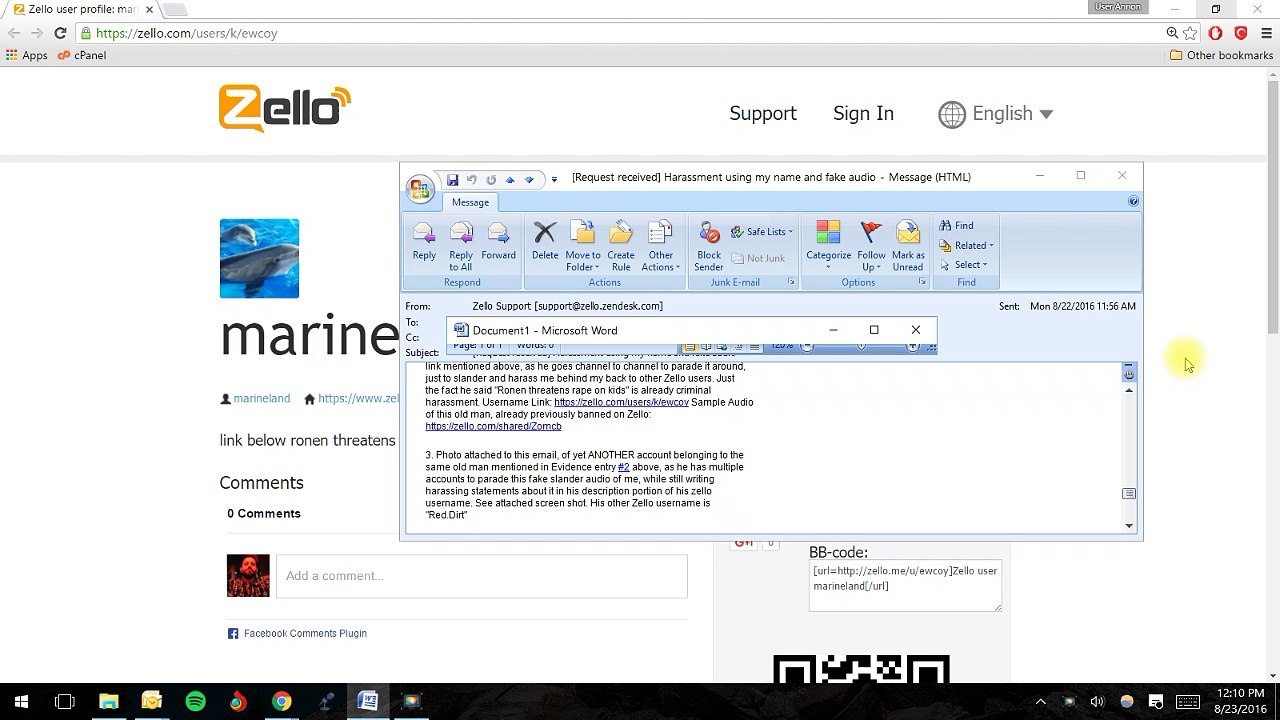Open the Chrome menu button
1280x720 pixels.
click(x=1266, y=33)
